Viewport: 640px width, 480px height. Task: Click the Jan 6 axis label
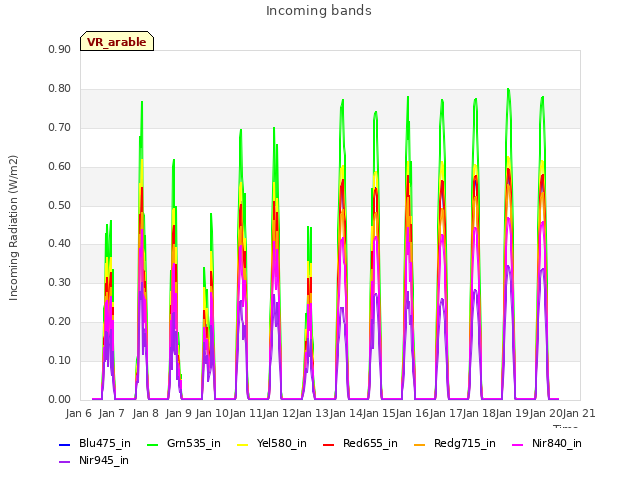coord(79,413)
